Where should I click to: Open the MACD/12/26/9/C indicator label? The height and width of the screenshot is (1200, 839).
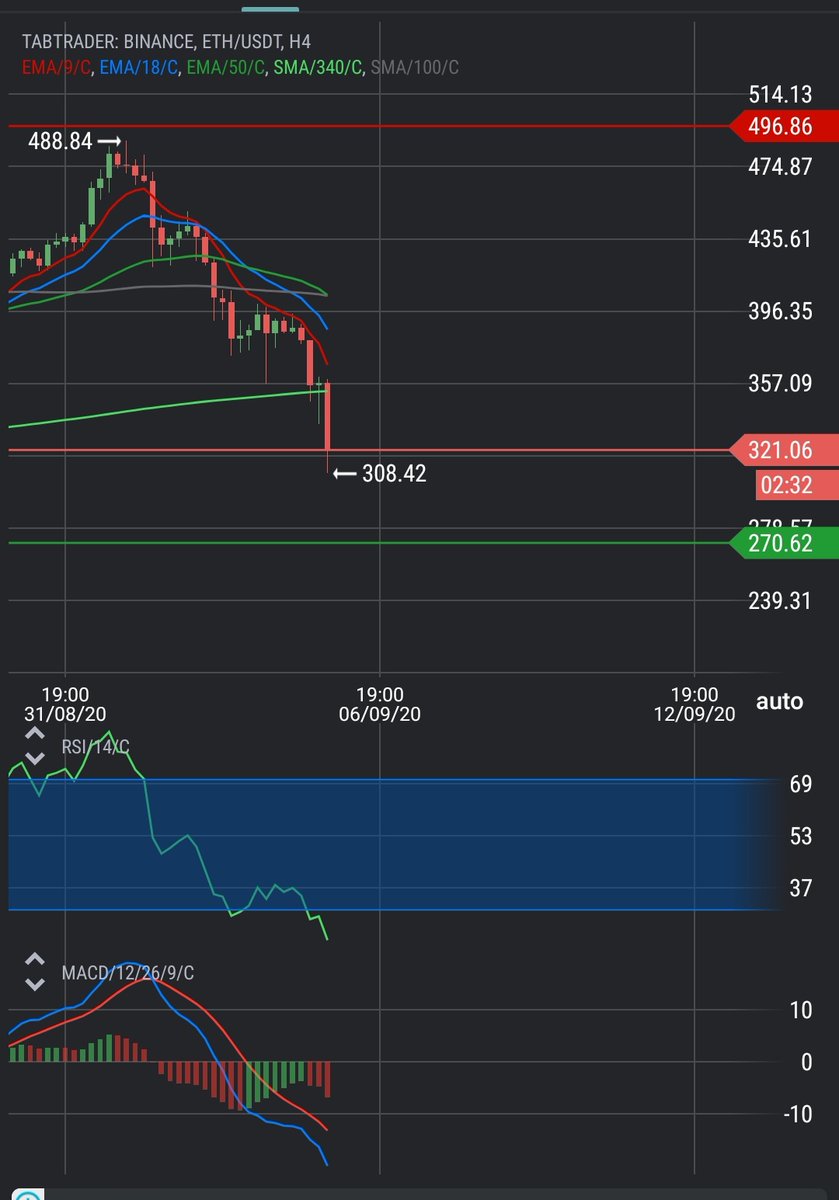[128, 972]
